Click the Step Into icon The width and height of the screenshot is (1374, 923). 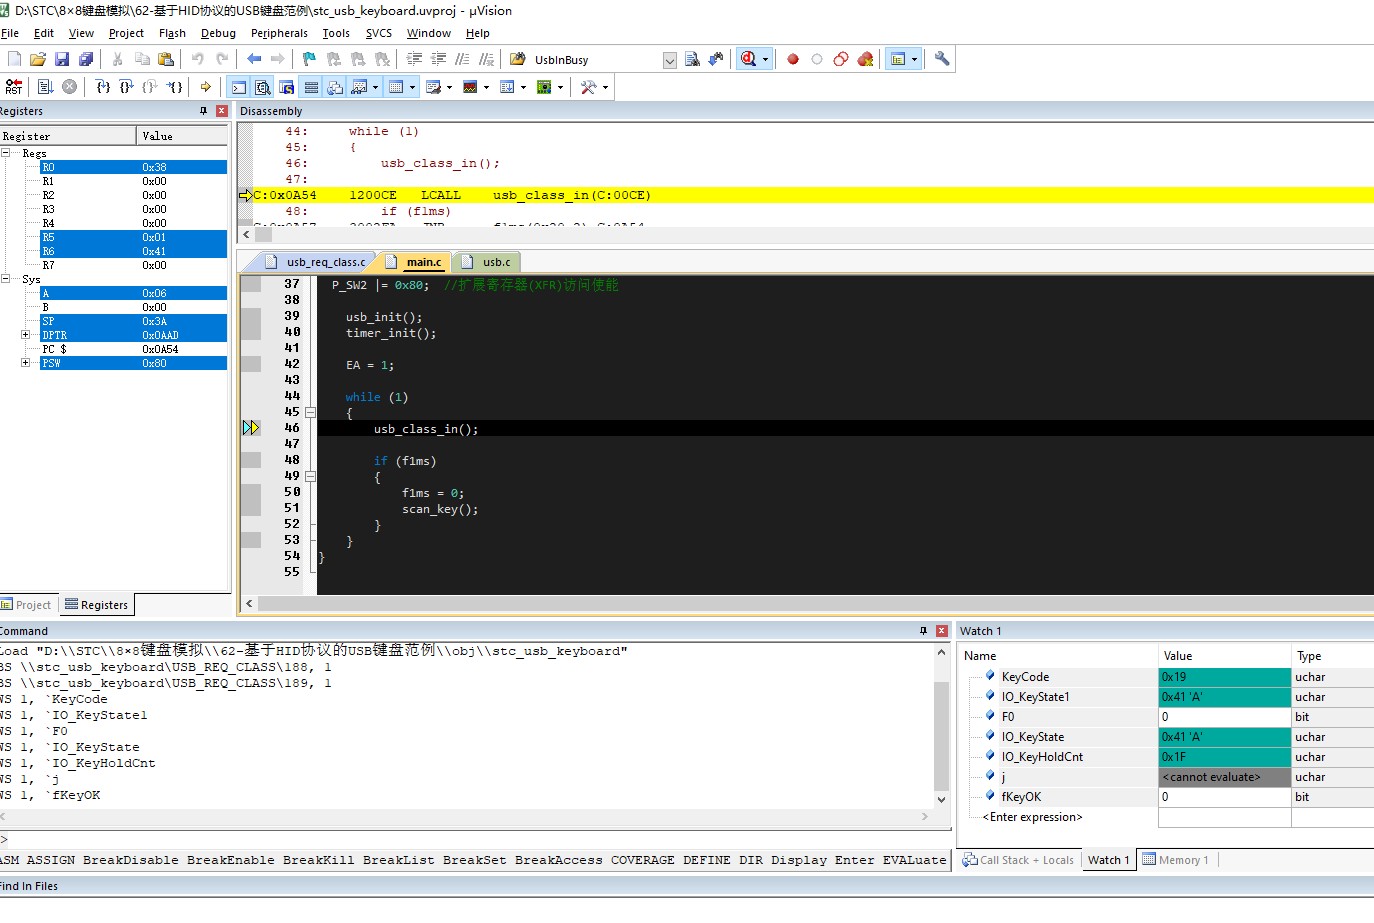[x=103, y=87]
